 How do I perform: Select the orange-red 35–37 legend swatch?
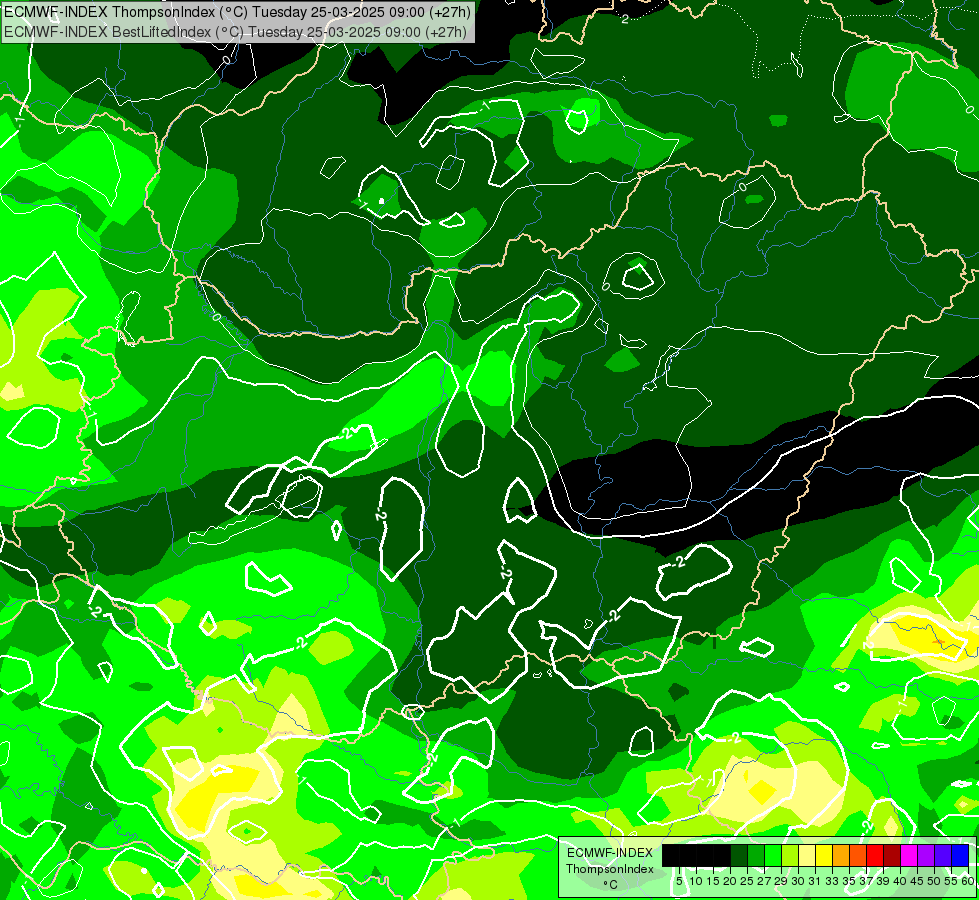(x=858, y=855)
